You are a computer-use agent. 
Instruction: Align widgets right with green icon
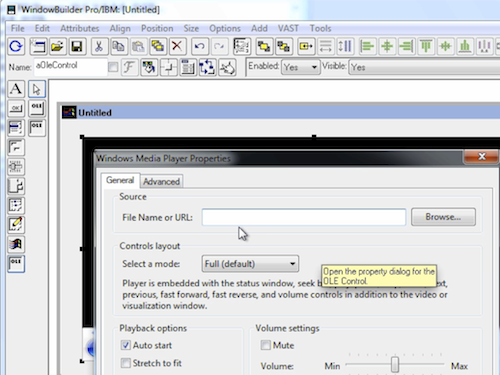pos(406,46)
